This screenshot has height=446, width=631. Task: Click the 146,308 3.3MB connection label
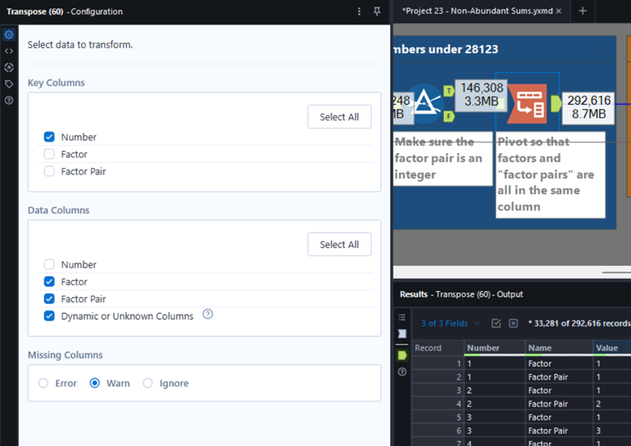[x=481, y=95]
